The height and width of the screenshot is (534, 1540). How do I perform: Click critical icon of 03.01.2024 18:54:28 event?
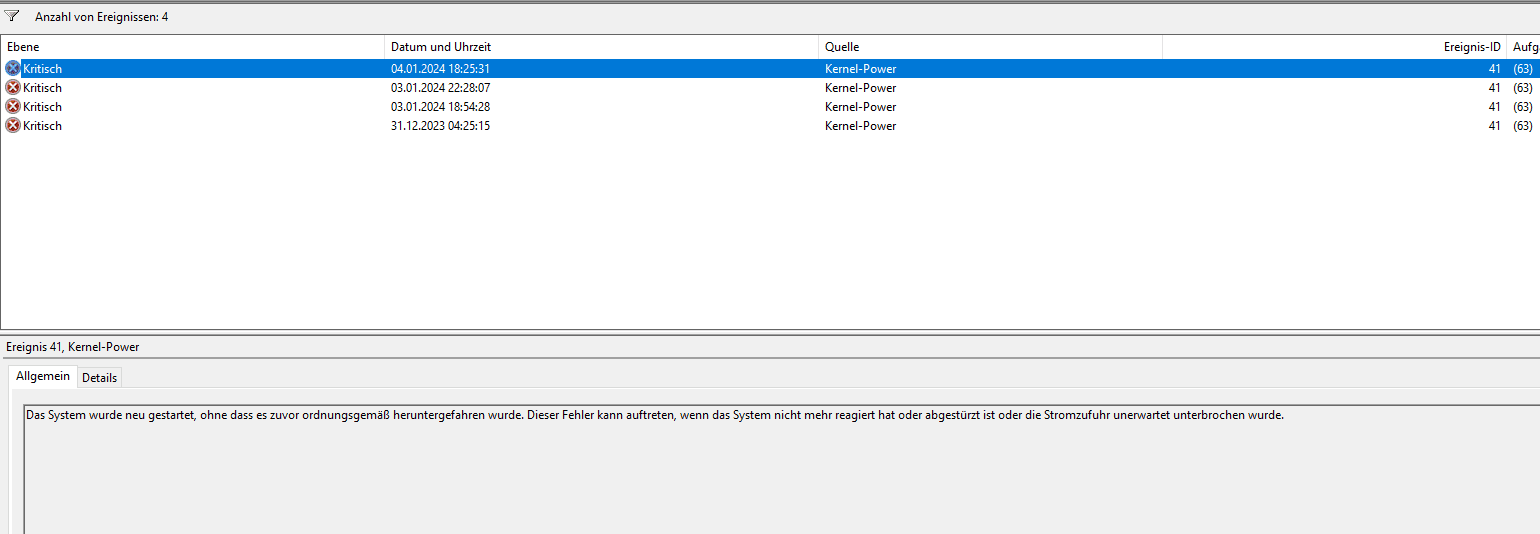(x=13, y=107)
